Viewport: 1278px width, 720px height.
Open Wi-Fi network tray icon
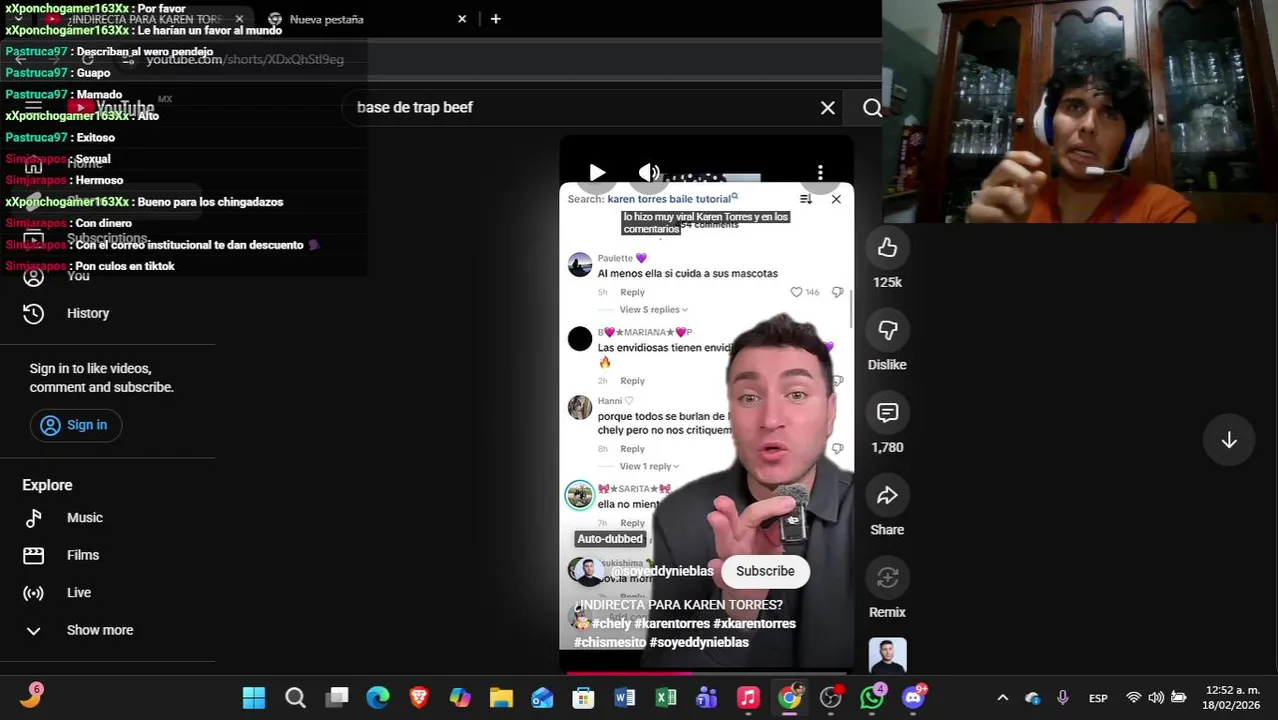point(1133,698)
